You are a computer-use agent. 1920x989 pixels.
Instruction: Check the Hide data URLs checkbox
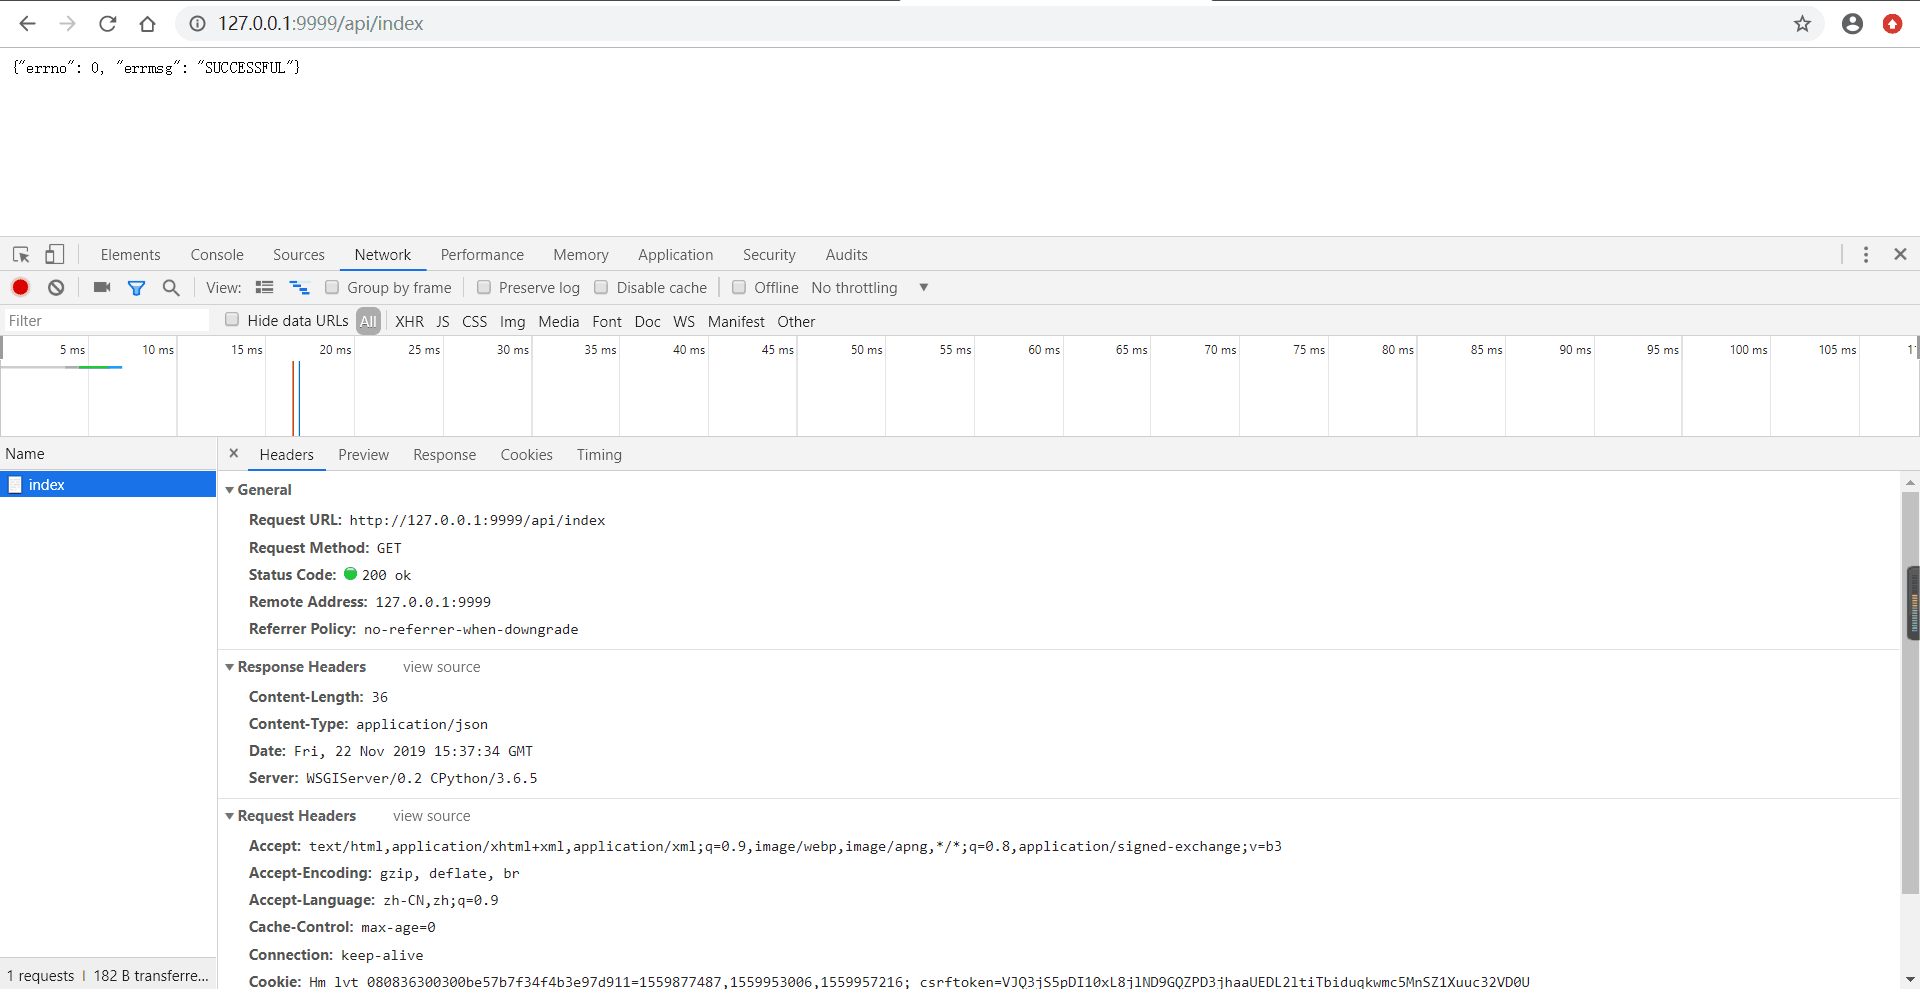[231, 320]
